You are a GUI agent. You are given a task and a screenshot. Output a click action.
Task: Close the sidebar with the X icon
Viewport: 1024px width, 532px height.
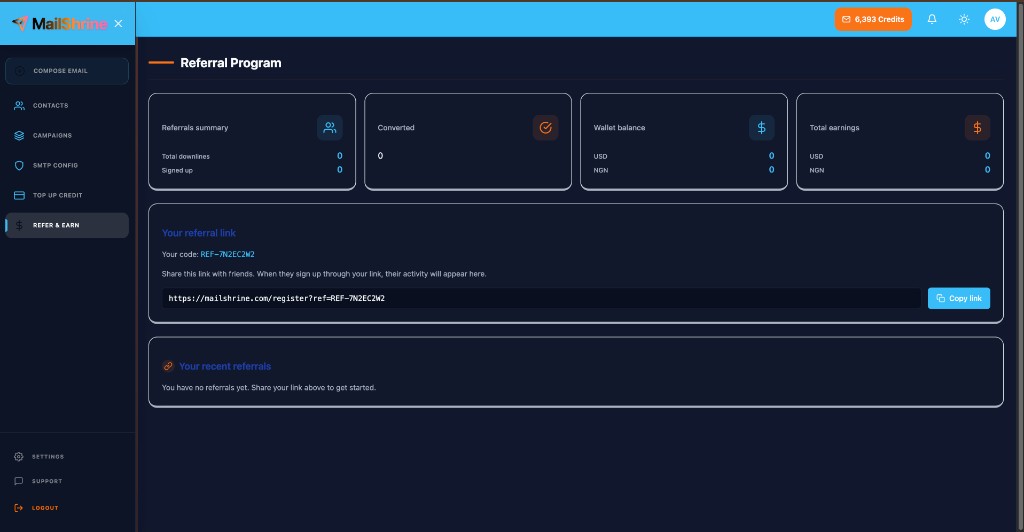click(118, 23)
